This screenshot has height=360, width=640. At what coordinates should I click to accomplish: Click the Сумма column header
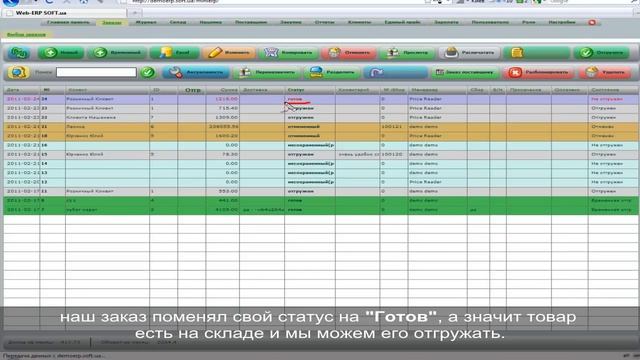[x=222, y=90]
